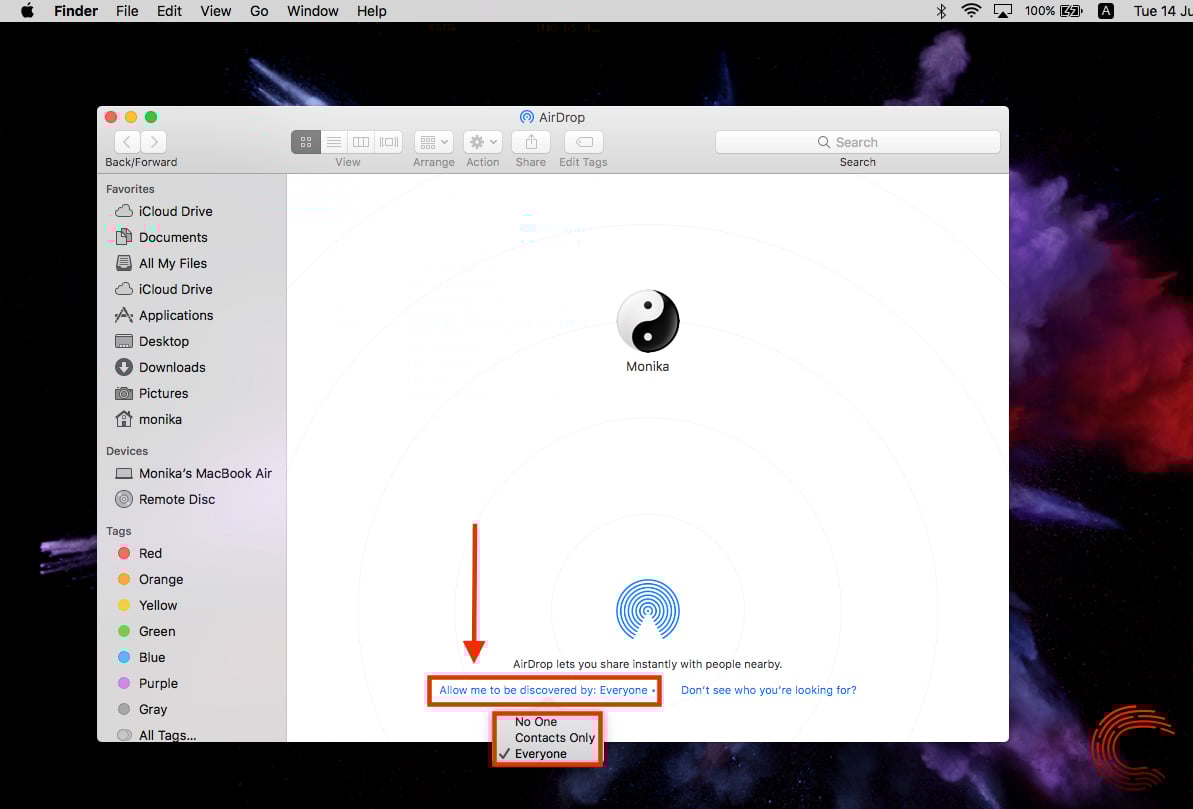Open the 'Allow me to be discovered by' dropdown
The image size is (1193, 809).
pos(547,690)
